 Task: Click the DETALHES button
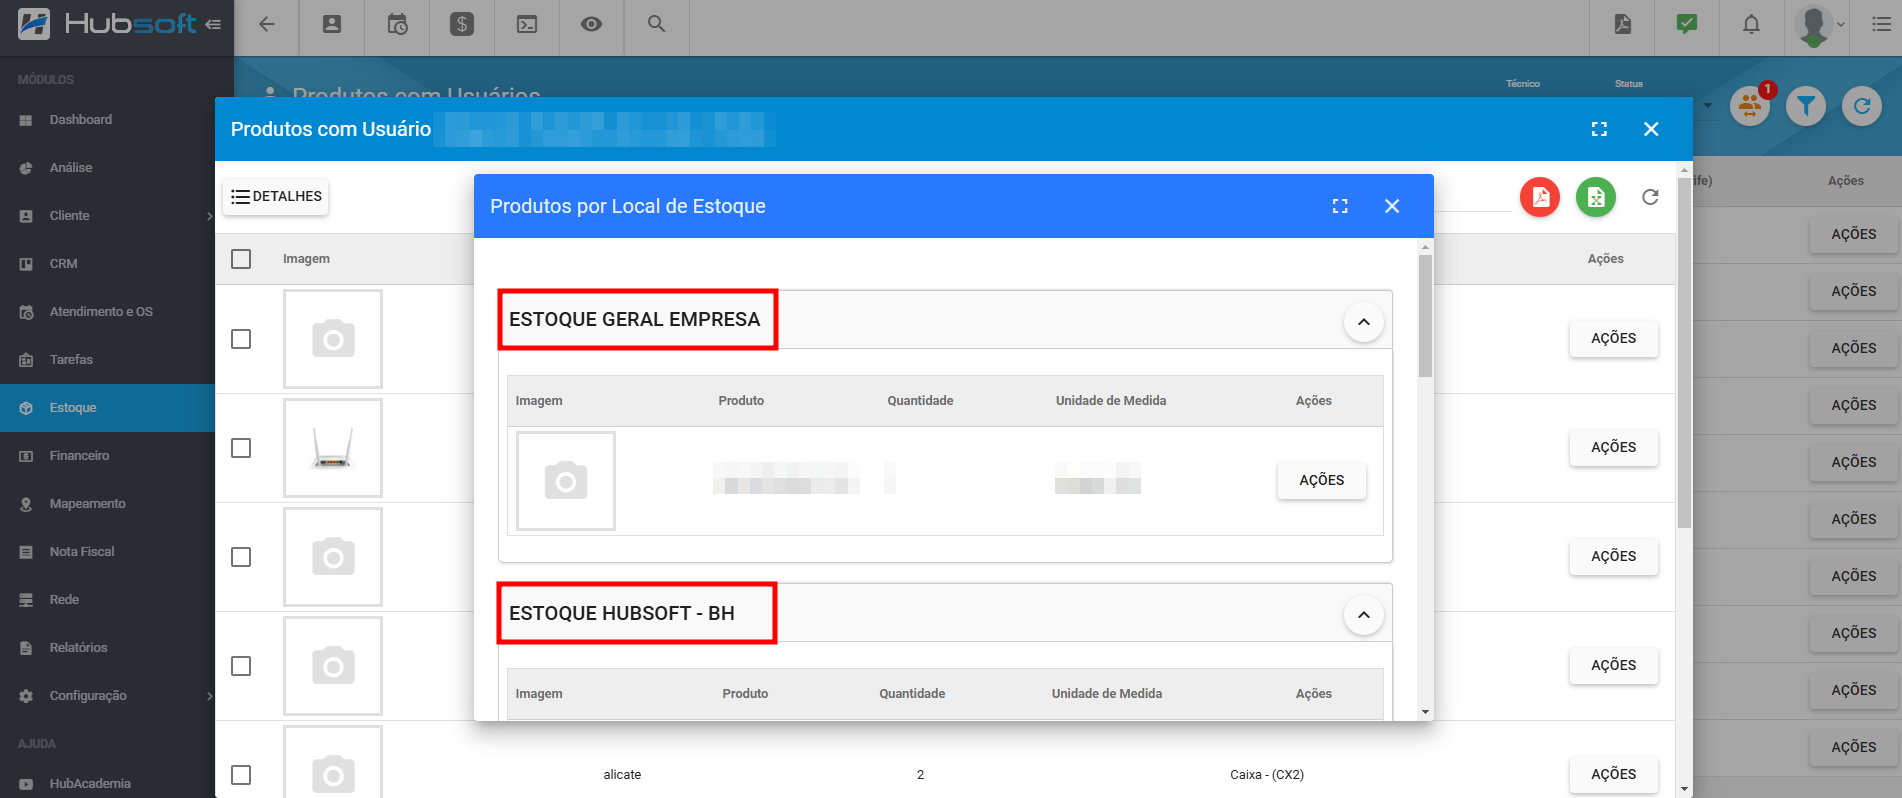point(276,197)
